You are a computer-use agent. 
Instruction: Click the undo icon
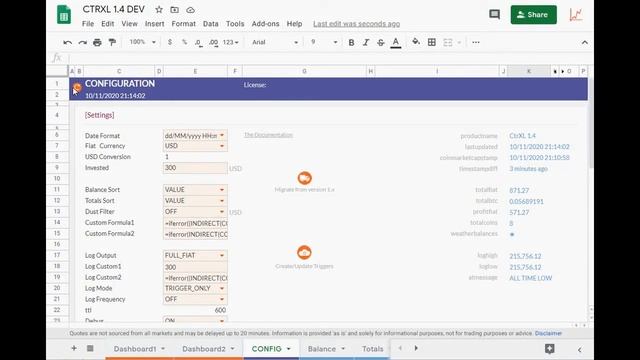[x=68, y=42]
